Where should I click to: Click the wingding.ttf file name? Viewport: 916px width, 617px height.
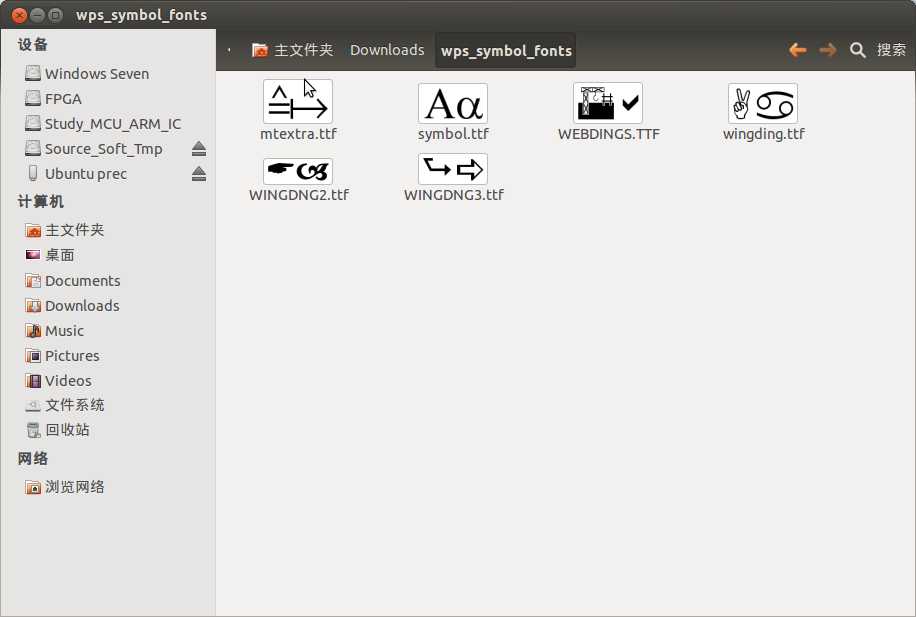coord(763,134)
